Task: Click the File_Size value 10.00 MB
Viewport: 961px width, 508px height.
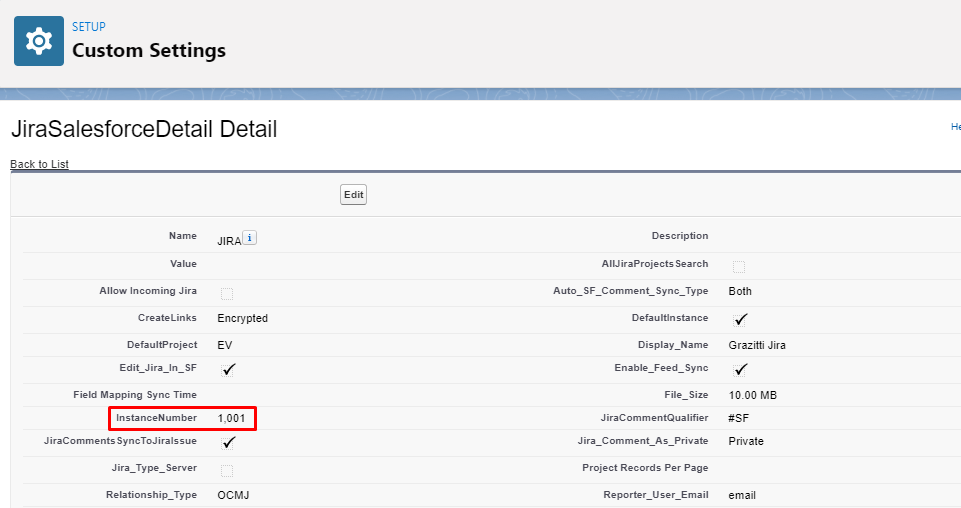Action: pyautogui.click(x=753, y=395)
